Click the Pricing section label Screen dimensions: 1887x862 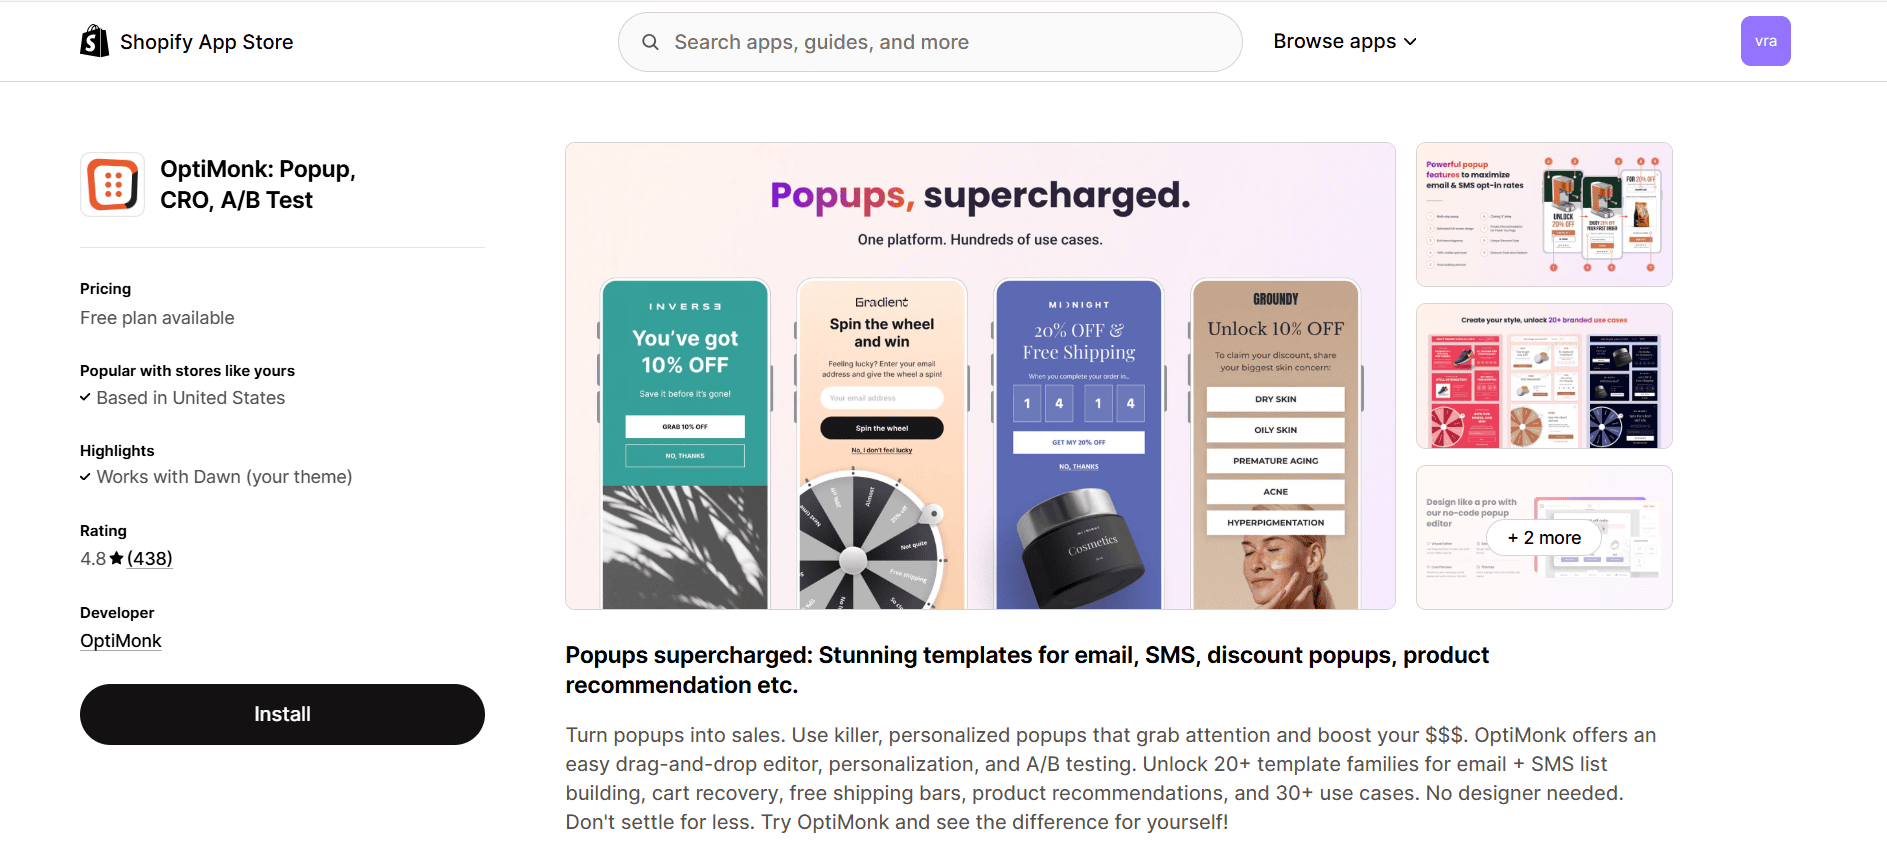[104, 288]
